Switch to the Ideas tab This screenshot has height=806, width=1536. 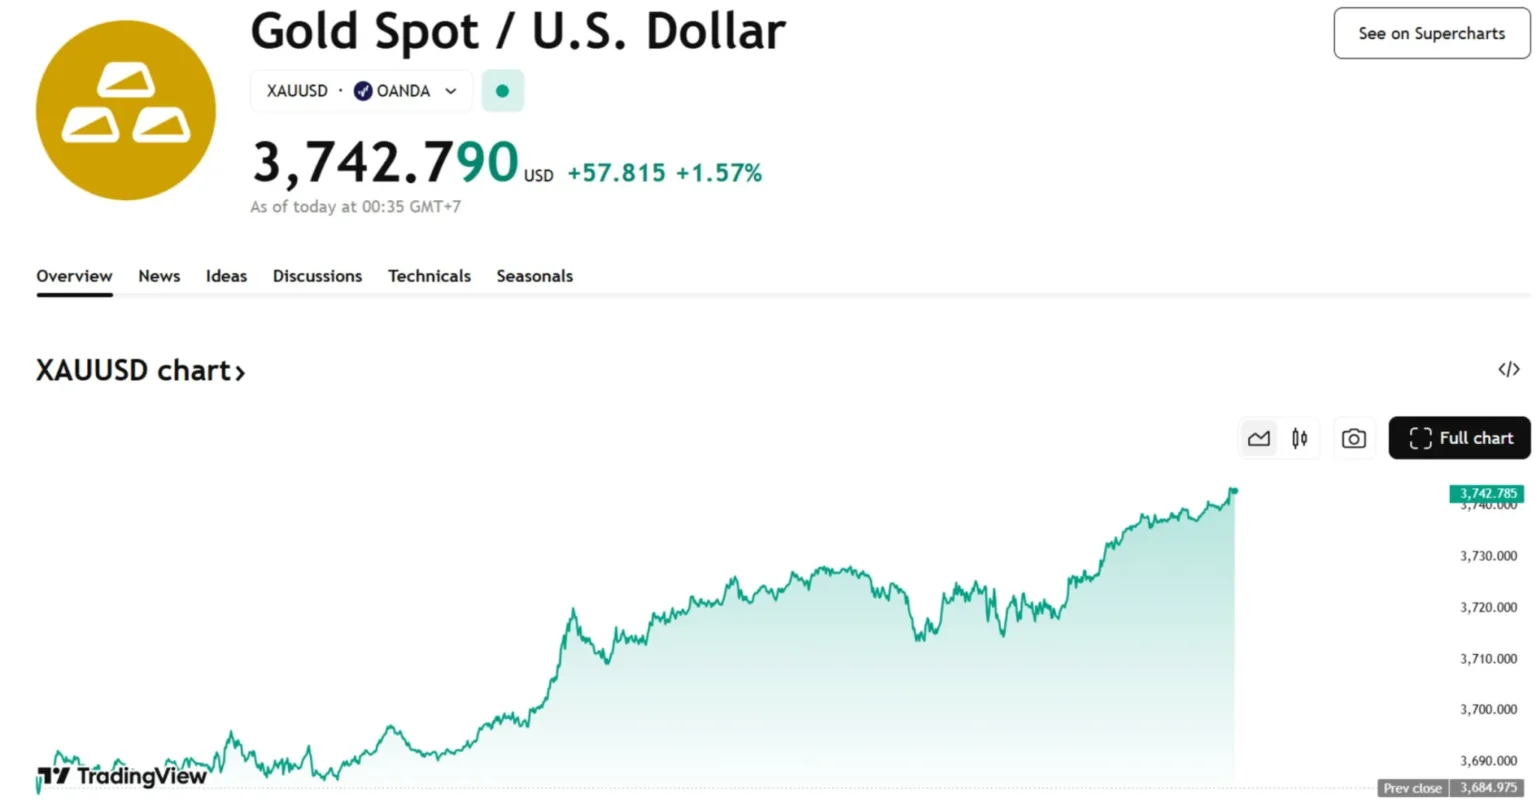coord(226,276)
